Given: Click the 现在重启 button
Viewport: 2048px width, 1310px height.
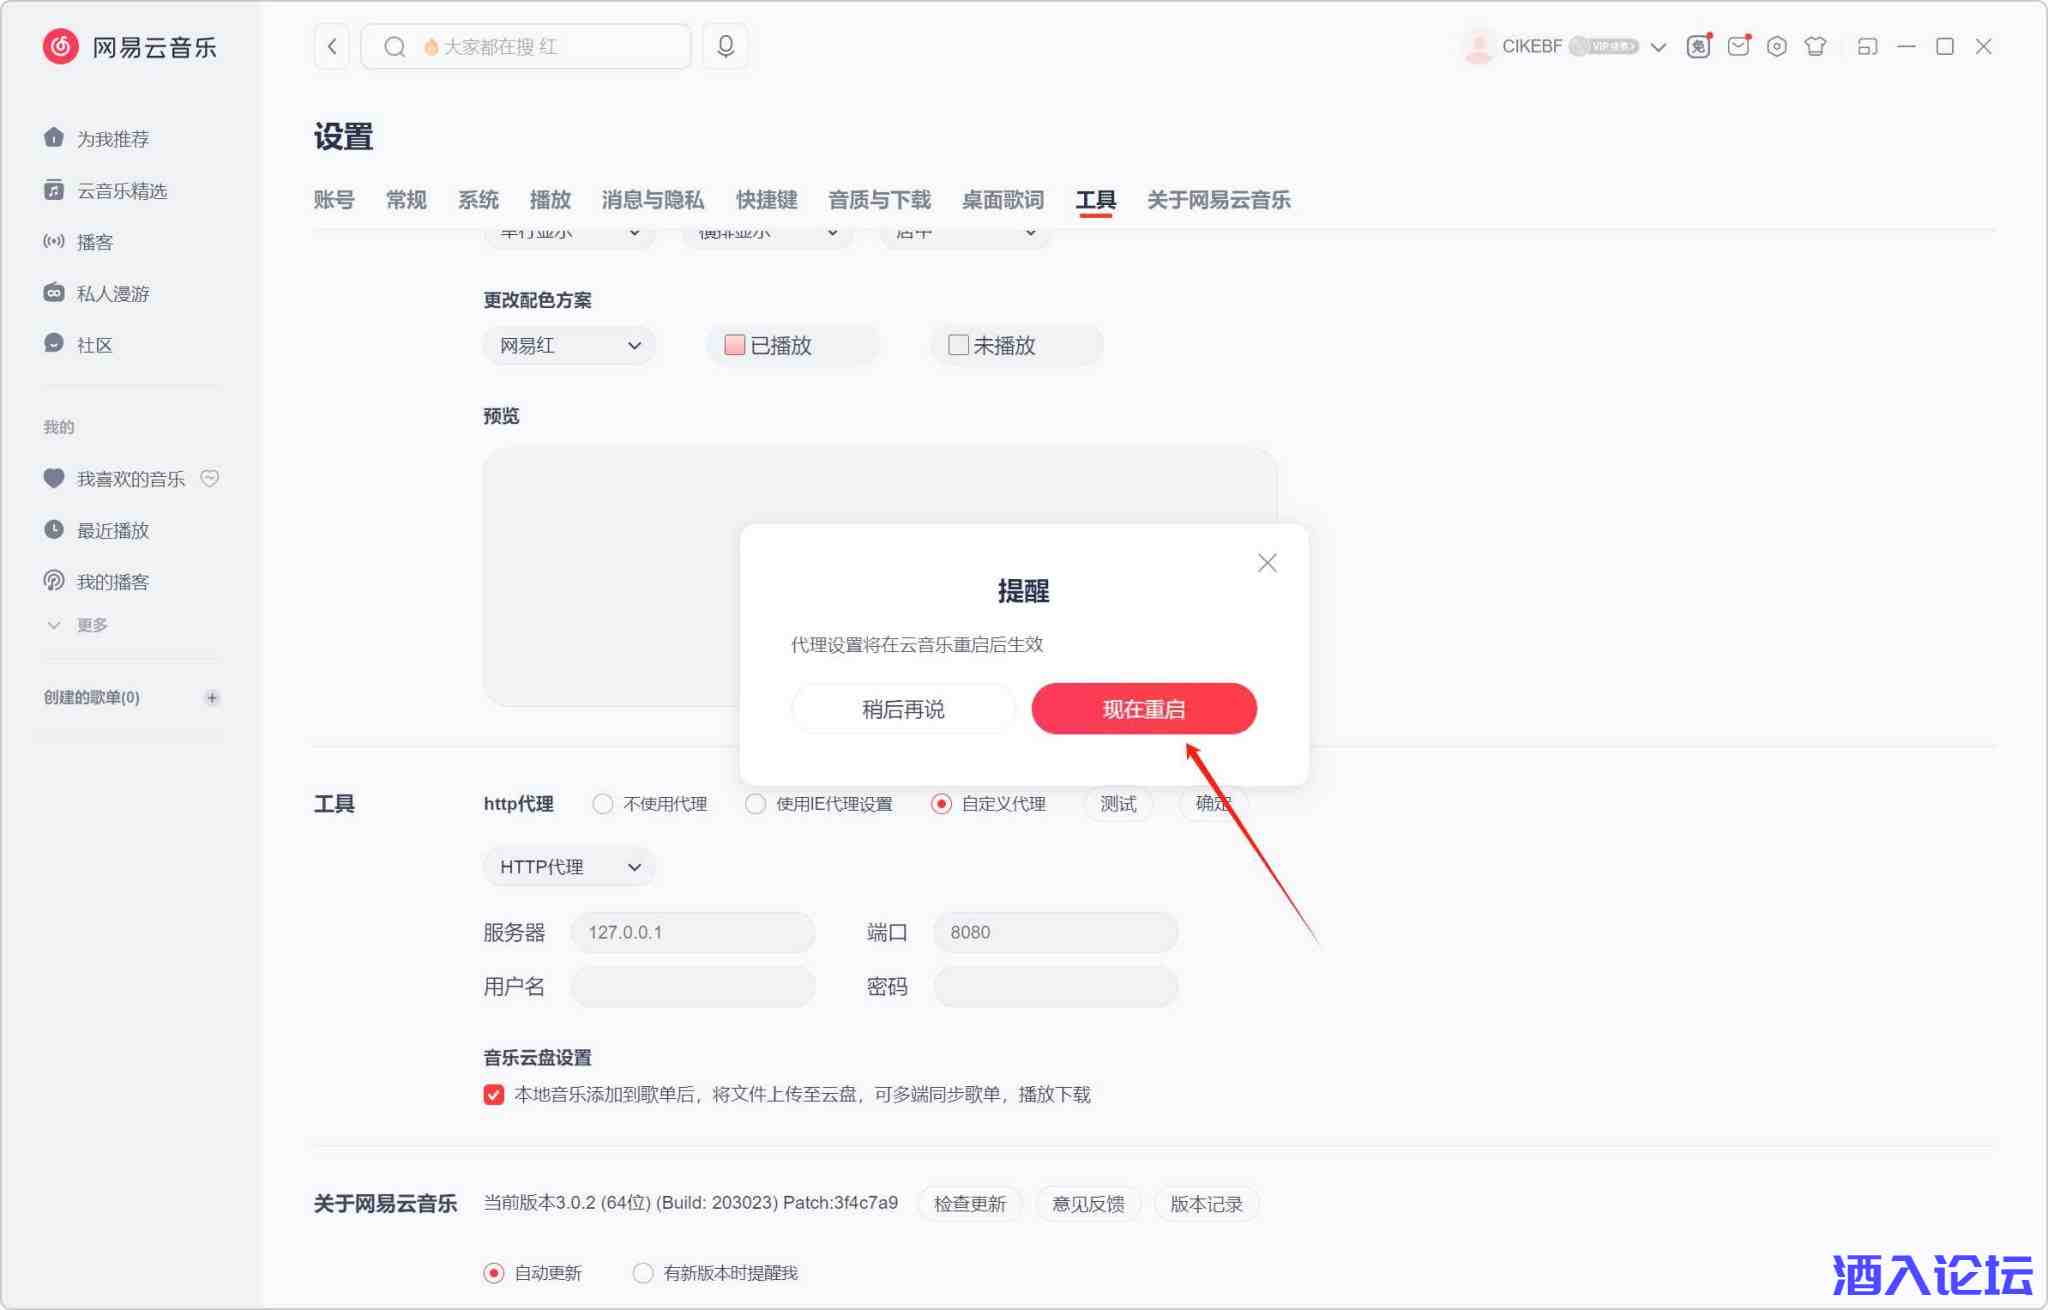Looking at the screenshot, I should pos(1143,709).
